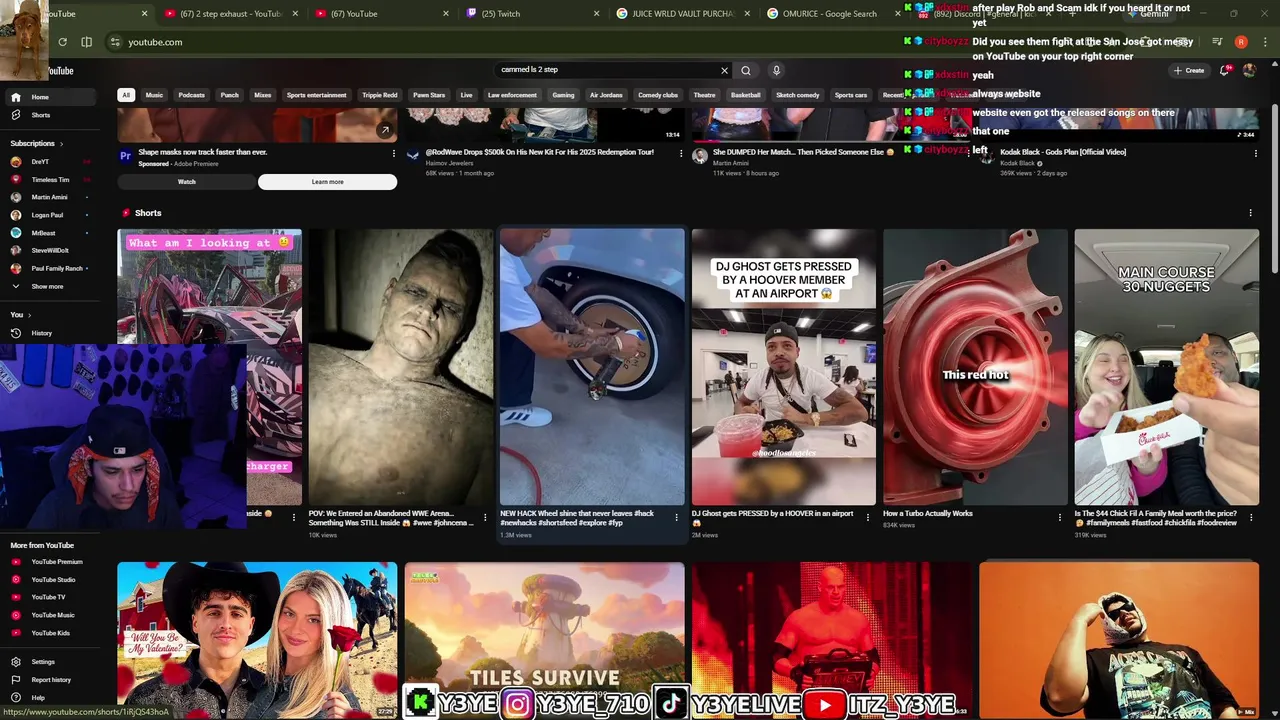The width and height of the screenshot is (1280, 720).
Task: Open the DreYT subscription channel
Action: [40, 161]
